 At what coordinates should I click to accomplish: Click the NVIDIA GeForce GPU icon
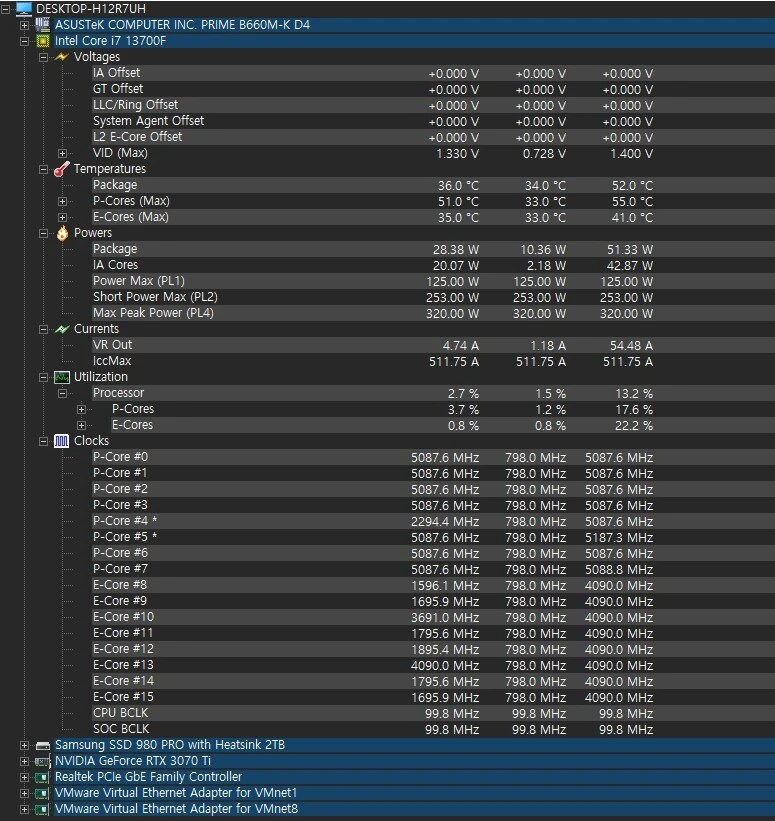(43, 761)
